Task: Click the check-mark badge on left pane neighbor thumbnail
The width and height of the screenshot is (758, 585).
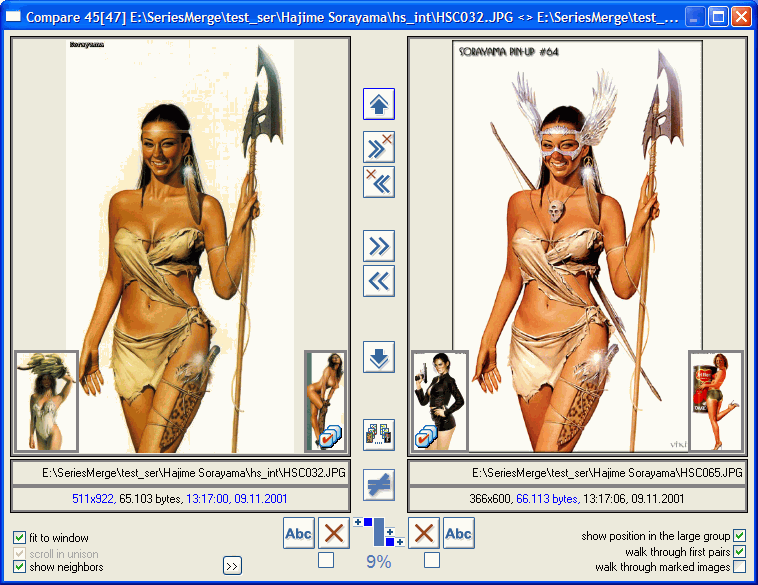Action: pyautogui.click(x=330, y=436)
